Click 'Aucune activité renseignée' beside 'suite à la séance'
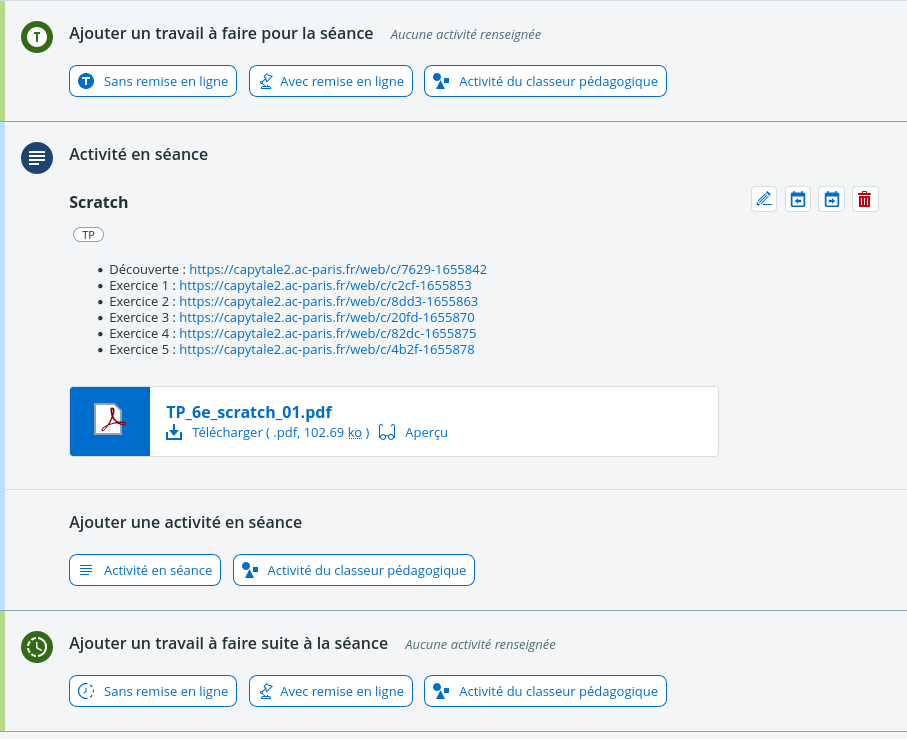The width and height of the screenshot is (907, 739). pyautogui.click(x=480, y=645)
